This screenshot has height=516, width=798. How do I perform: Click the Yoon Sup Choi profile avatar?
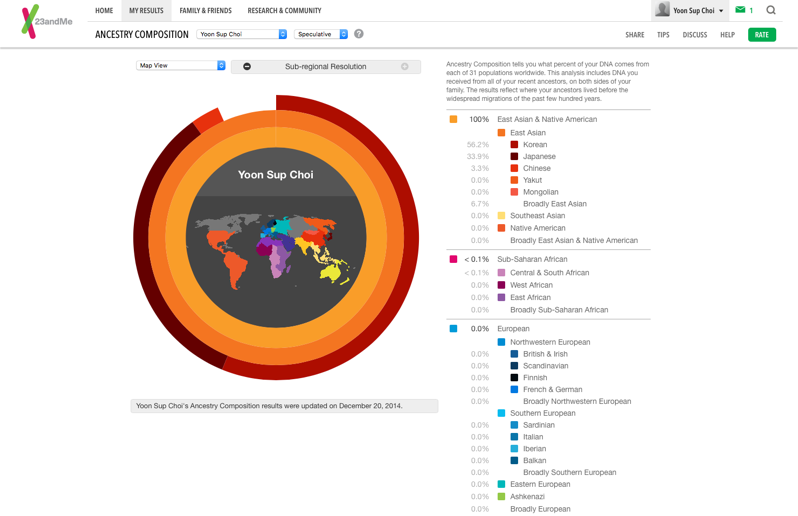tap(662, 10)
